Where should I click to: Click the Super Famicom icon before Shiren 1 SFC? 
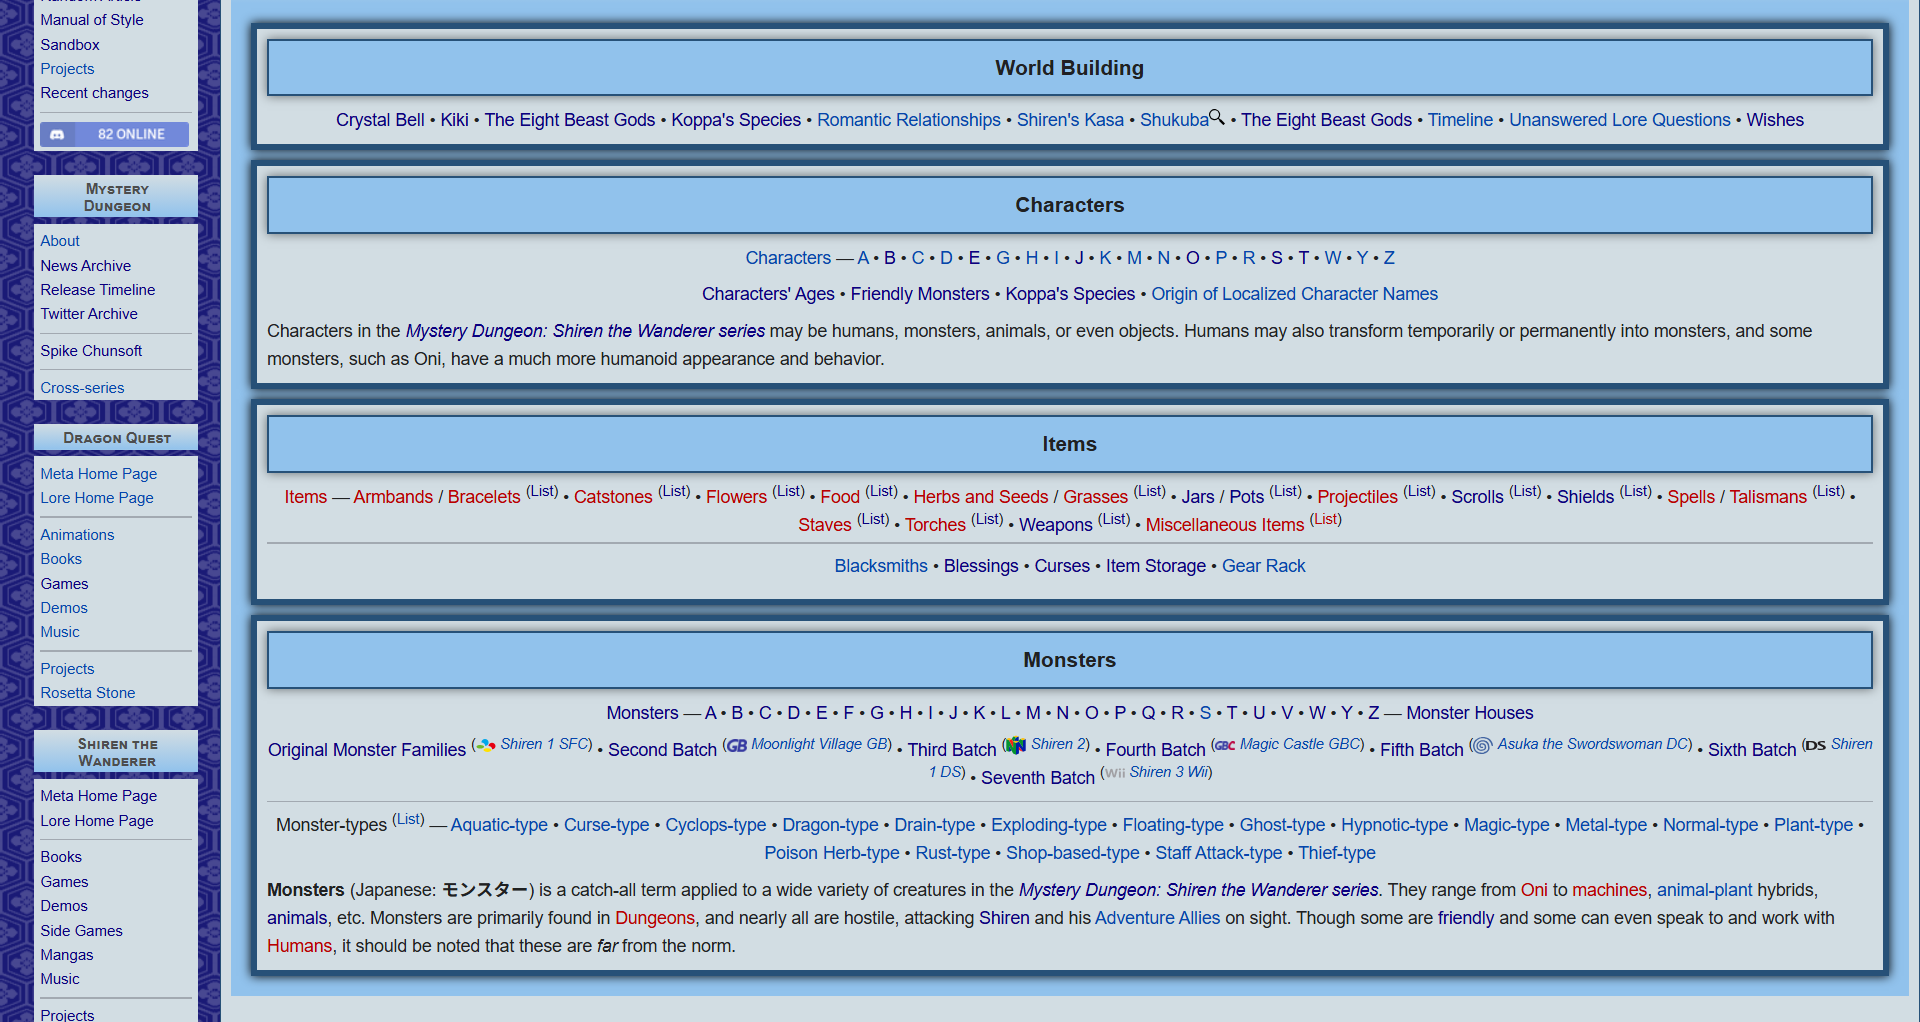486,745
